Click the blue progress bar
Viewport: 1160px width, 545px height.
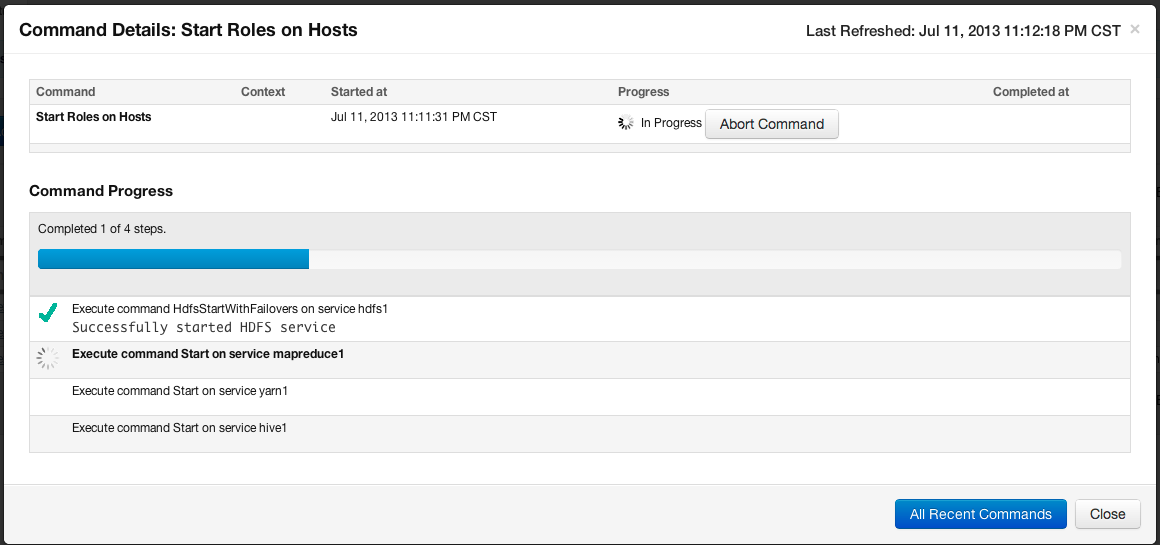pos(173,259)
